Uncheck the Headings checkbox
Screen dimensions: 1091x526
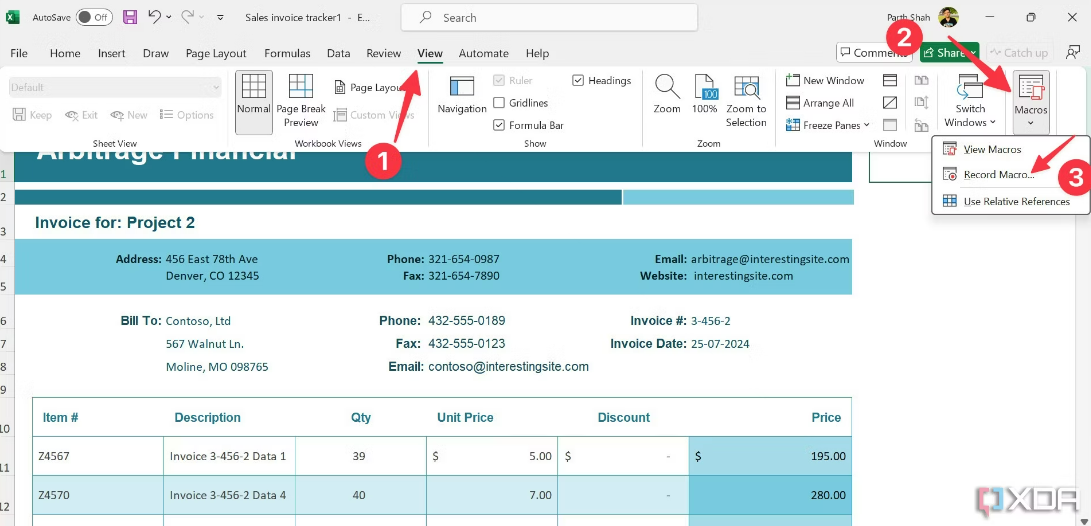pos(578,81)
